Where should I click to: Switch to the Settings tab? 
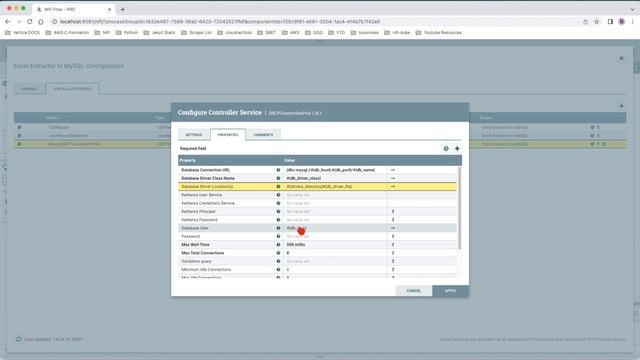194,135
